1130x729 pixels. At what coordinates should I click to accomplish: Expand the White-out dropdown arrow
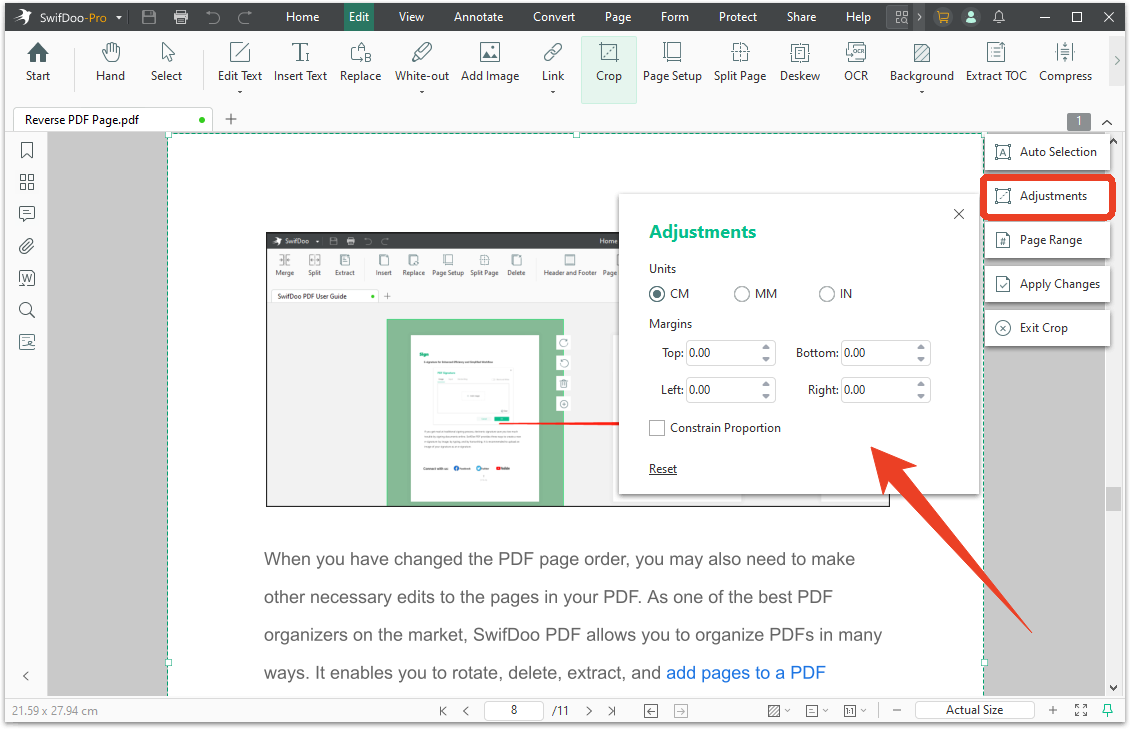(x=422, y=92)
